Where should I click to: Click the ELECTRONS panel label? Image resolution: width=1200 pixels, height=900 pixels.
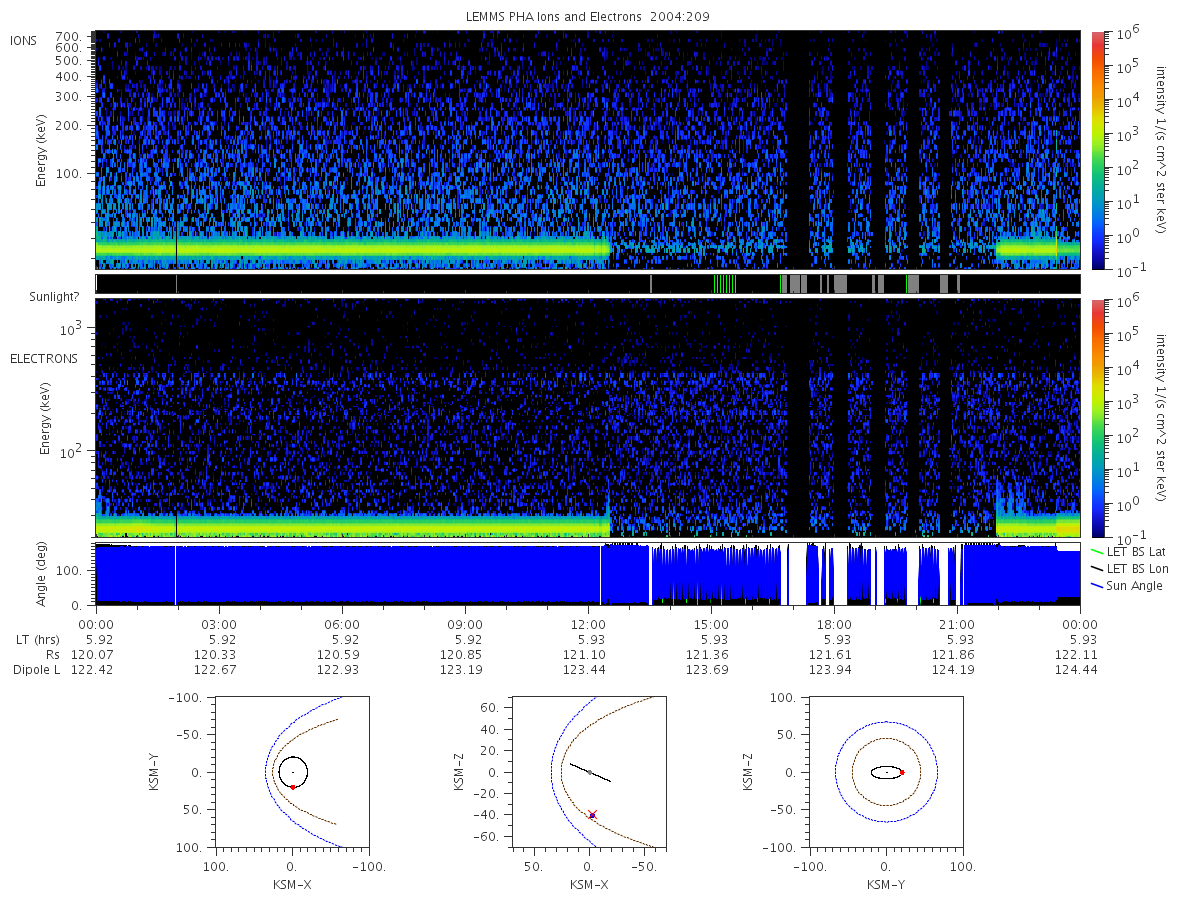(x=44, y=358)
